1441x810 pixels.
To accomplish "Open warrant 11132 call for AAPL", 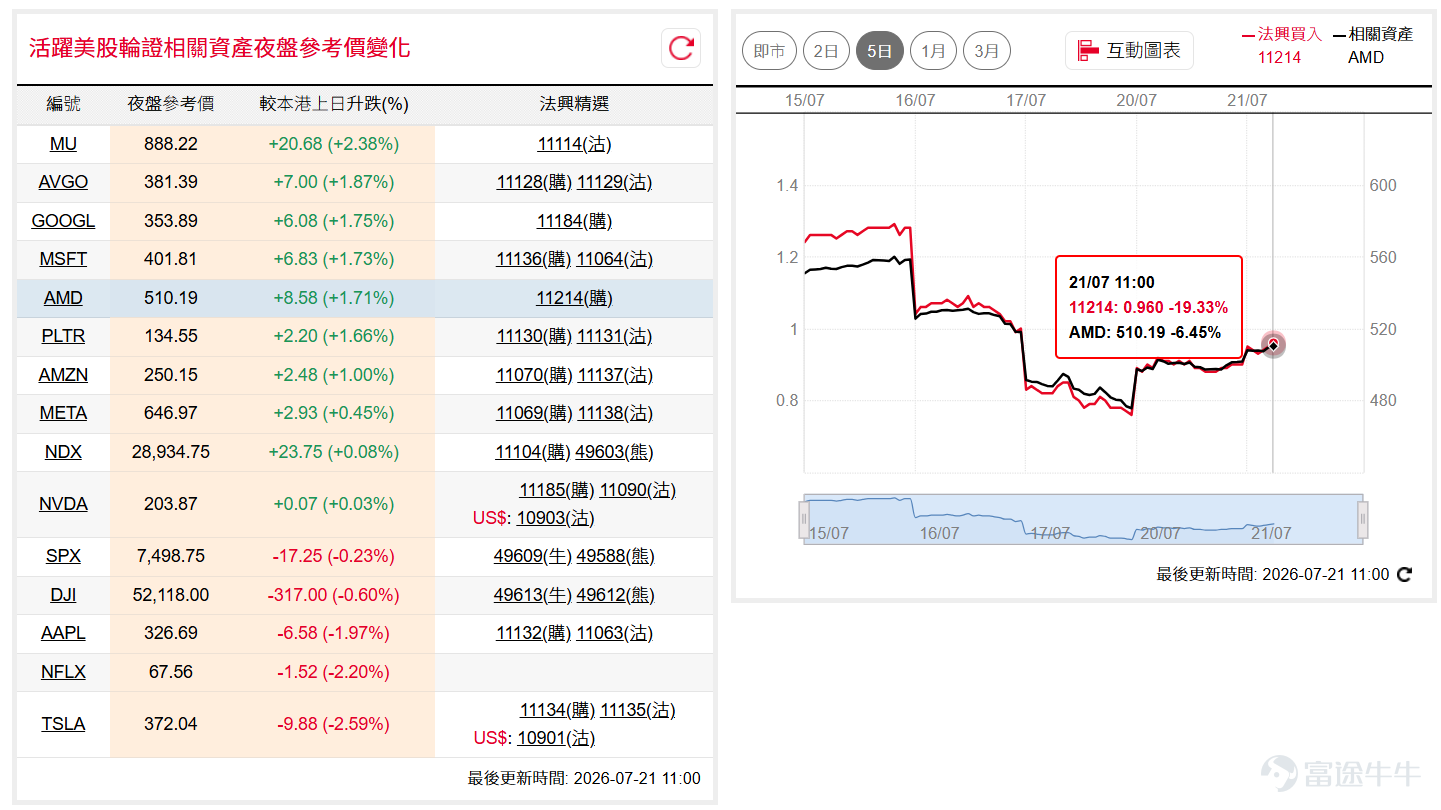I will pos(534,633).
